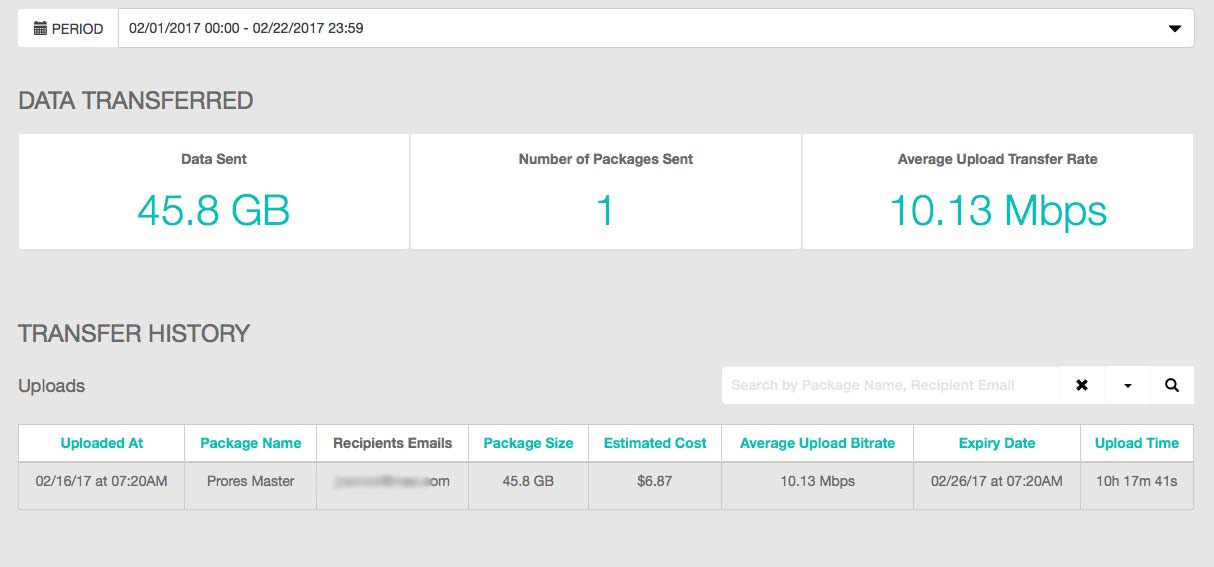Sort by the Uploaded At column
The image size is (1214, 567).
(x=102, y=443)
